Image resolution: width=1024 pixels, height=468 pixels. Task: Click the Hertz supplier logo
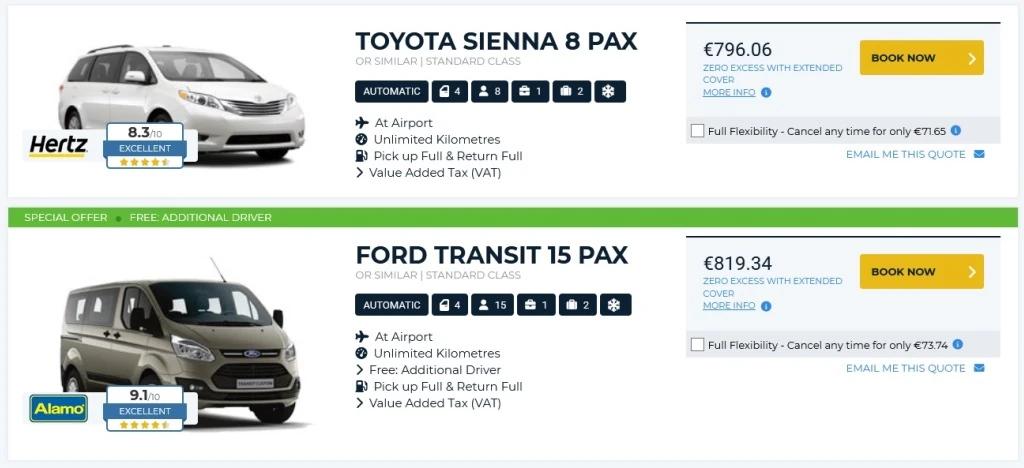58,144
